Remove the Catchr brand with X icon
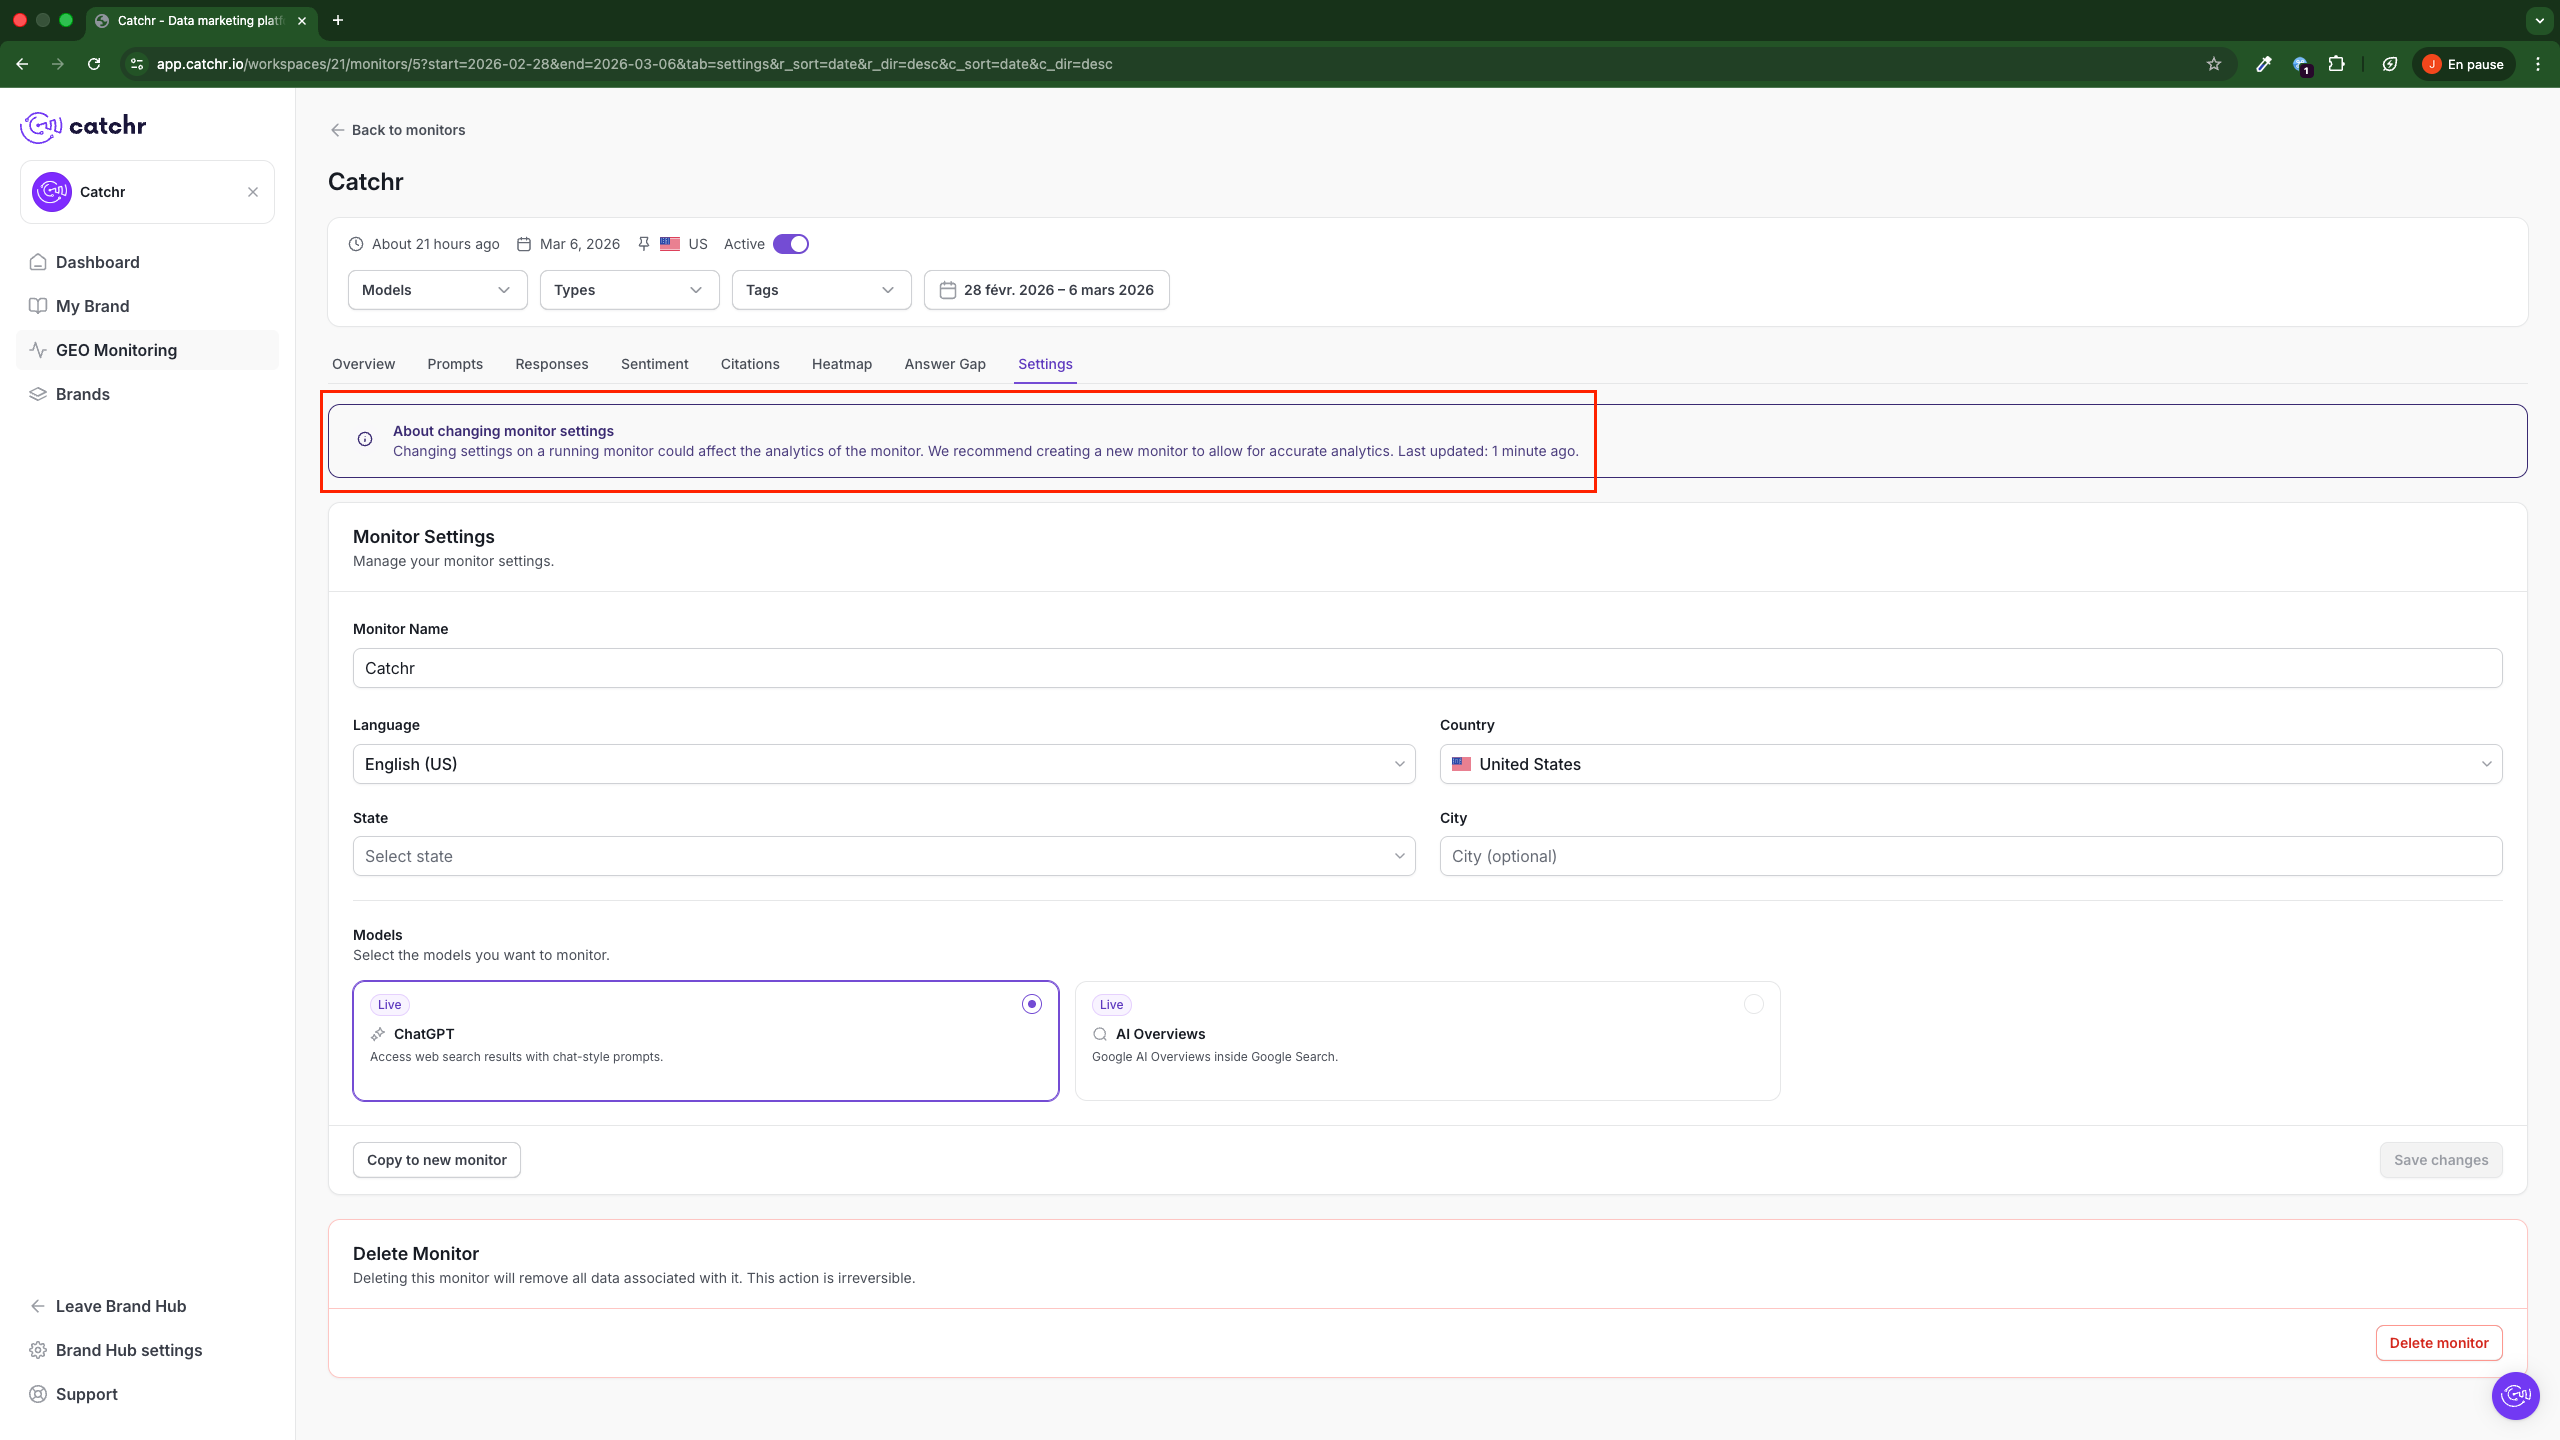 click(x=253, y=192)
